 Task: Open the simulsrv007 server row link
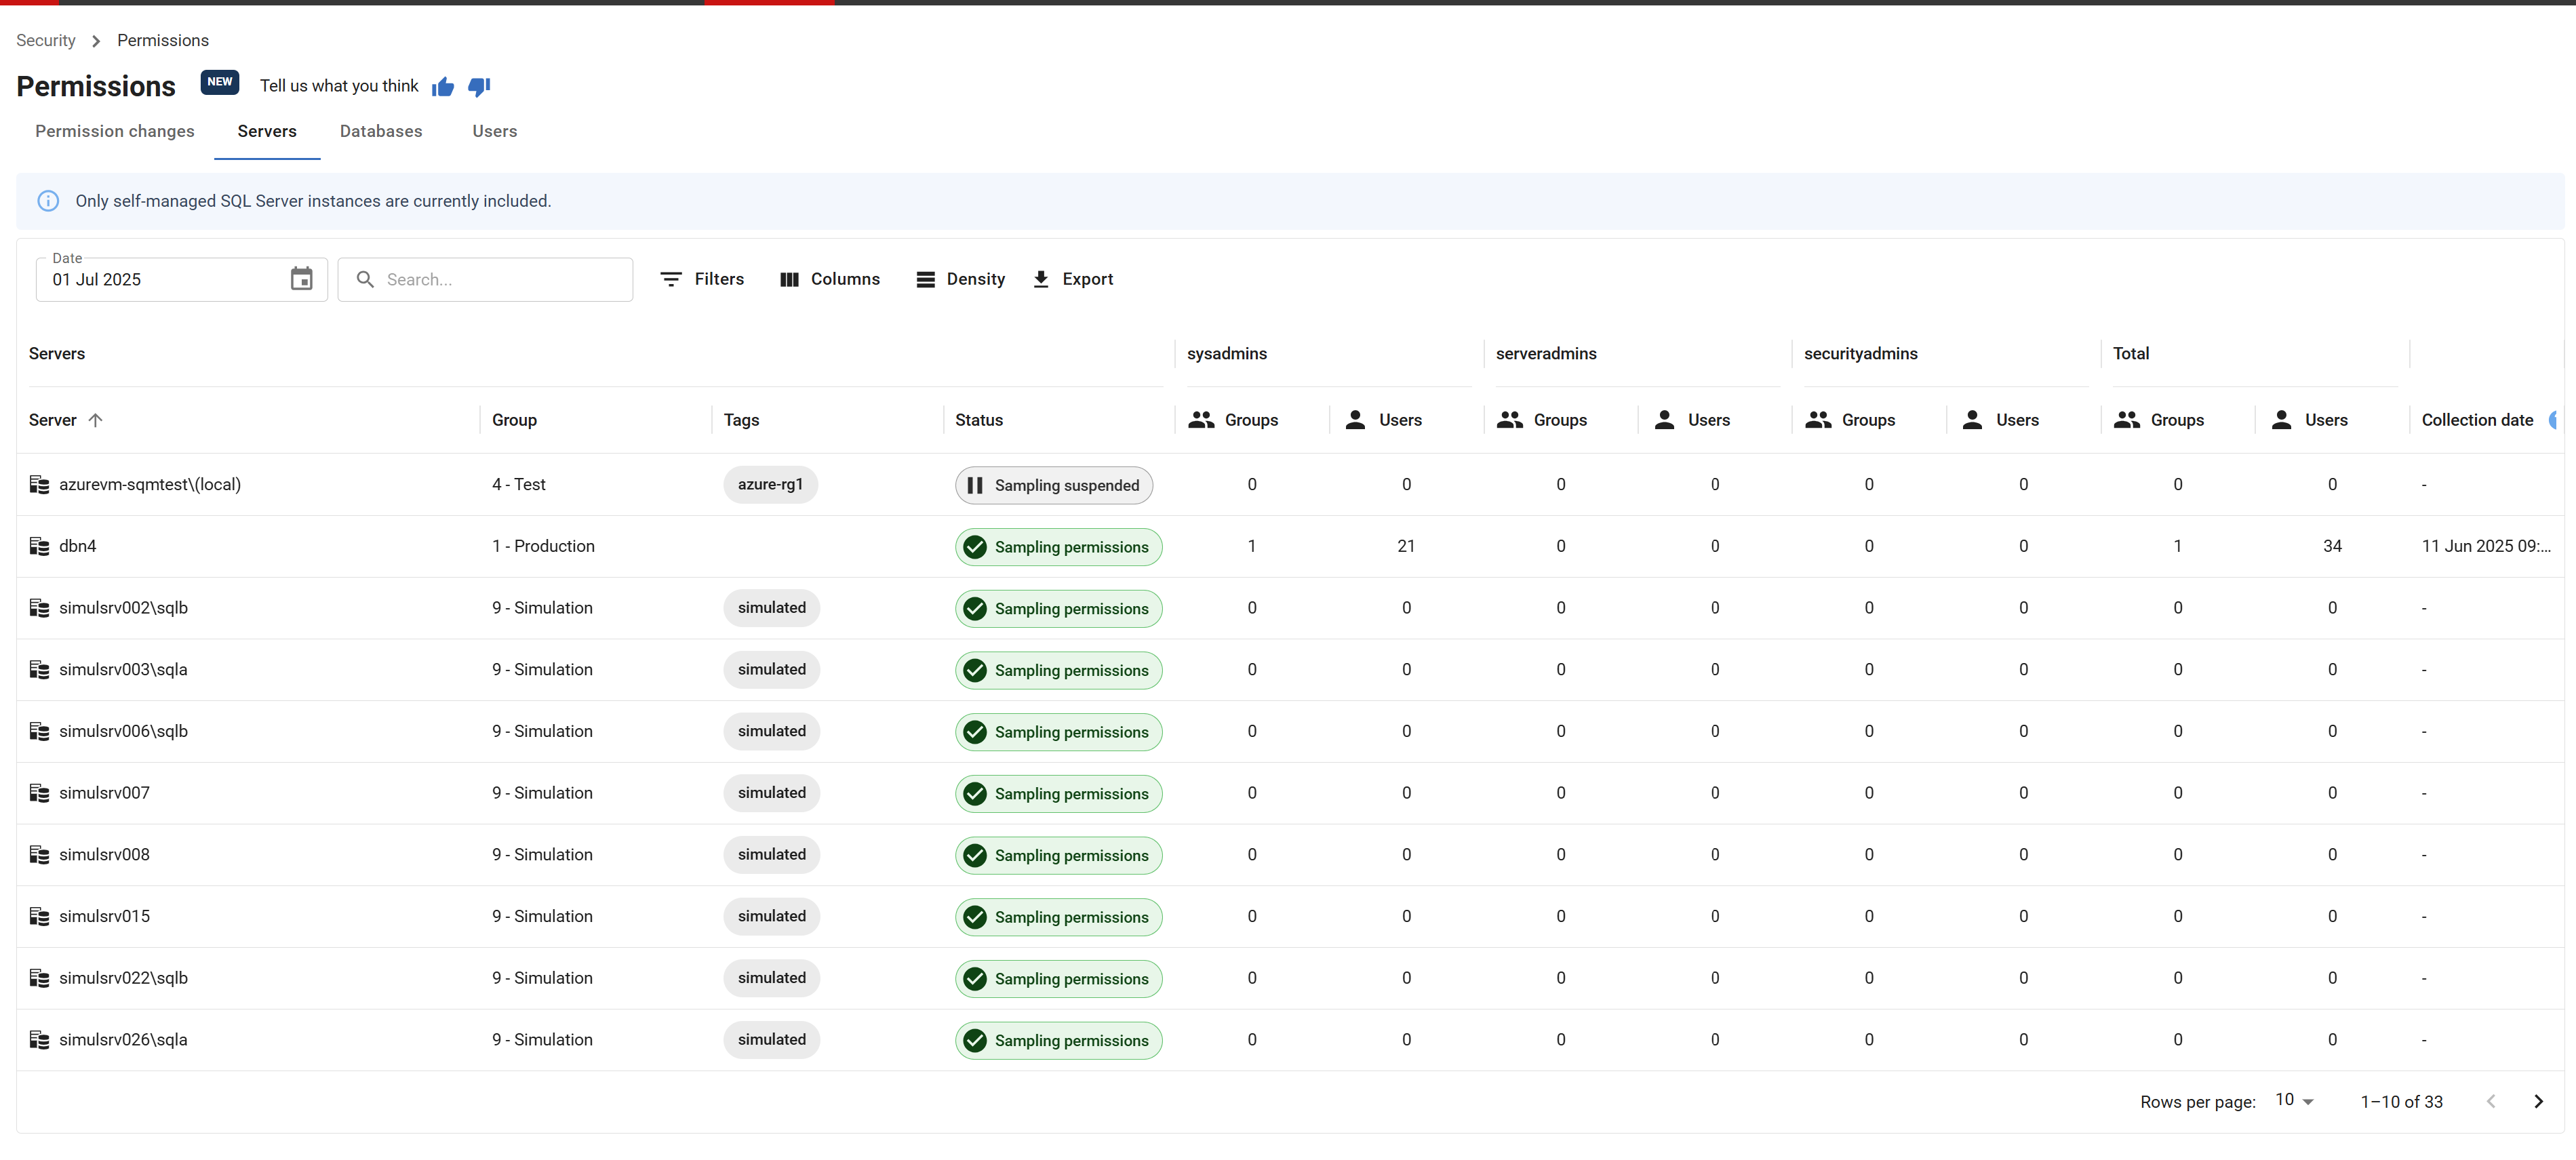[x=104, y=793]
